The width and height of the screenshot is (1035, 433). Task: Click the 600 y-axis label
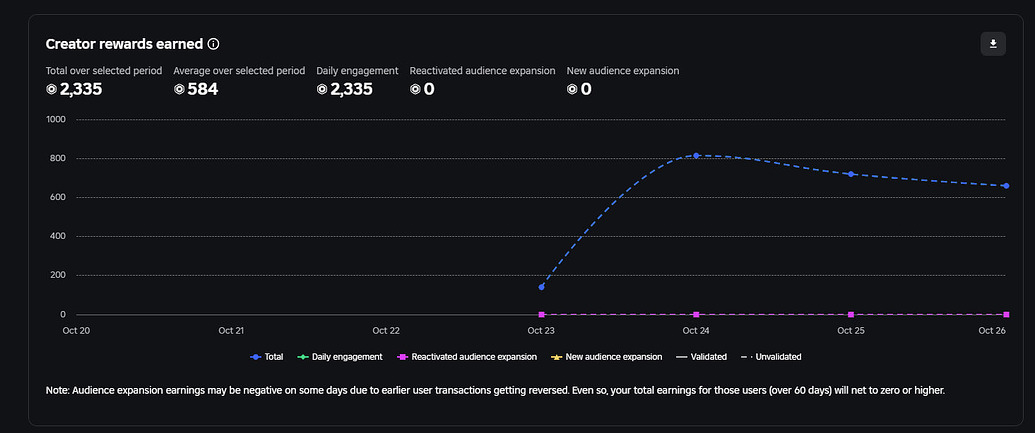[x=58, y=197]
